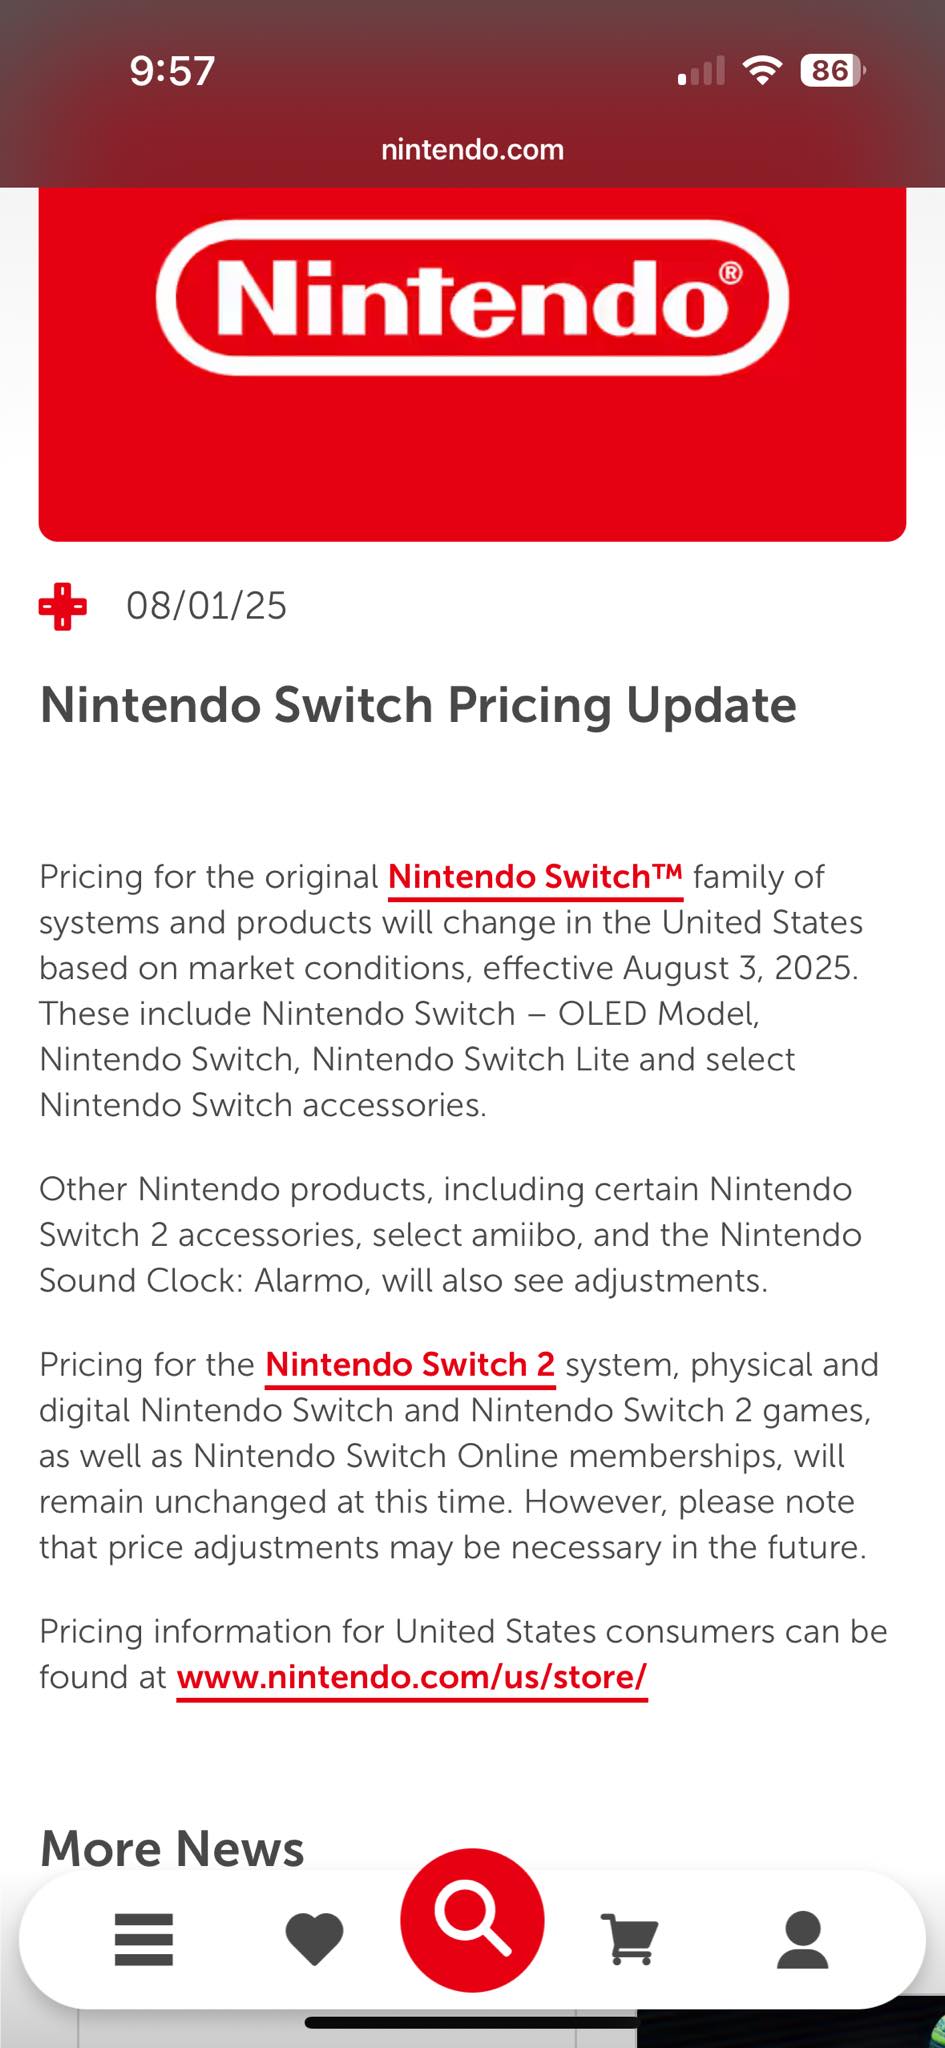Tap the nintendo.com address bar
This screenshot has height=2048, width=945.
(x=472, y=150)
